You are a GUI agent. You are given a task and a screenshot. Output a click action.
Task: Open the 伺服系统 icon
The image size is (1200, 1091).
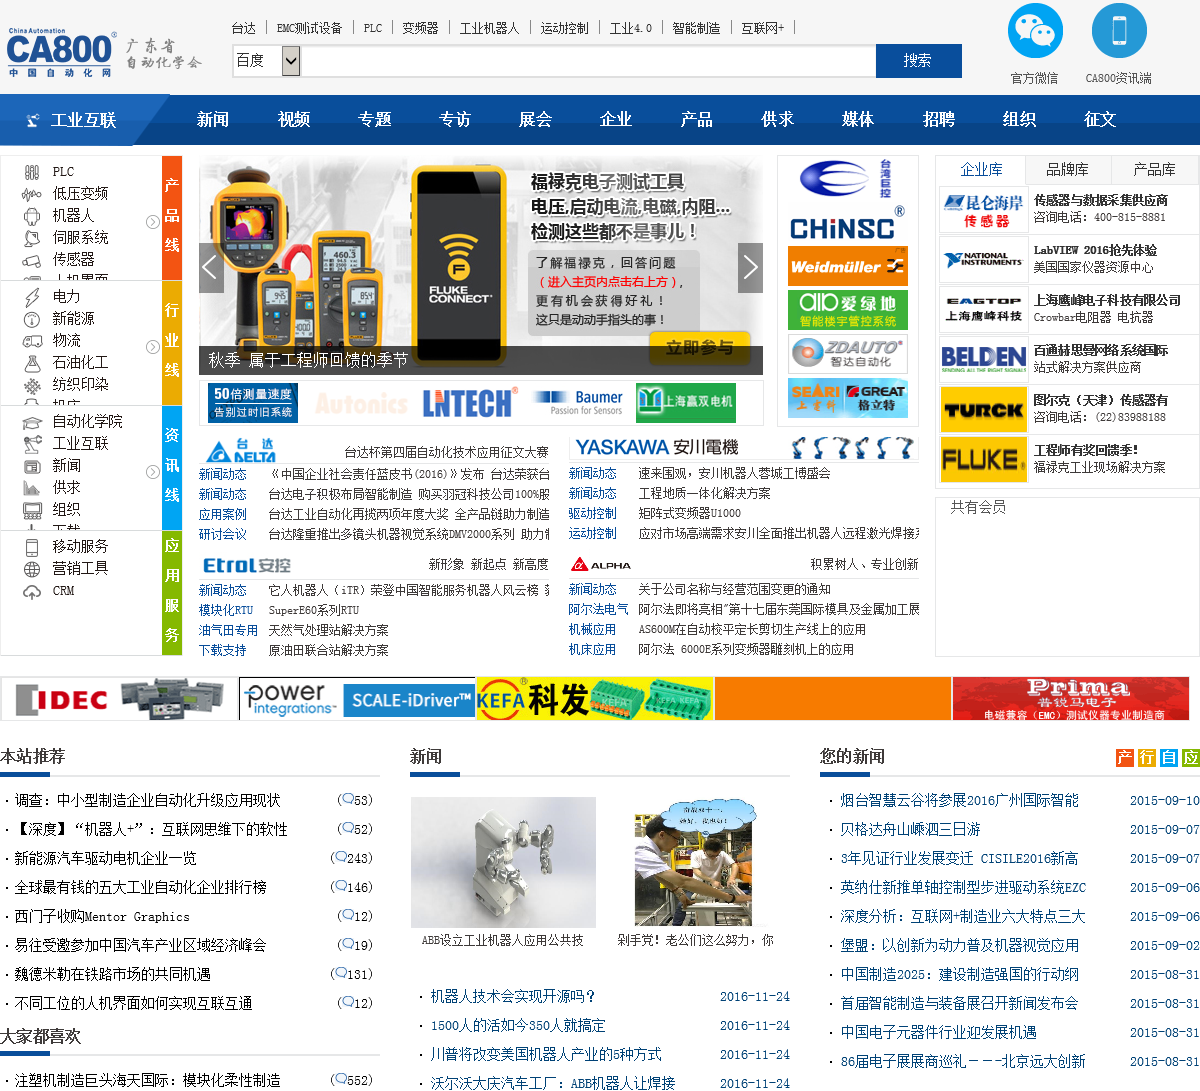point(32,238)
